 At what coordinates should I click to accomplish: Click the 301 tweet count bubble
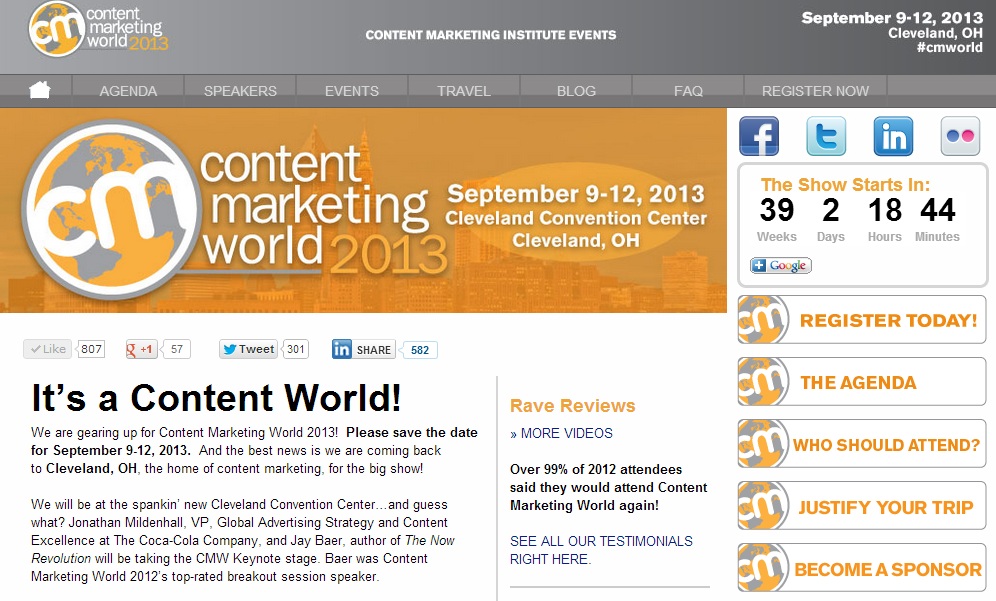coord(295,349)
